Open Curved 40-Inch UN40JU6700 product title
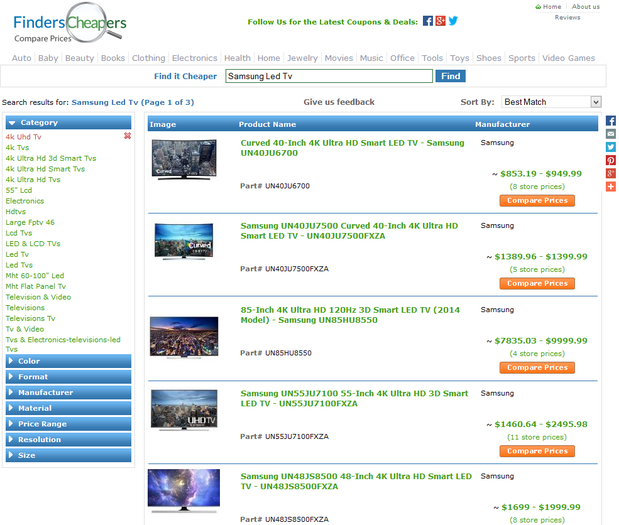This screenshot has width=619, height=525. 352,148
